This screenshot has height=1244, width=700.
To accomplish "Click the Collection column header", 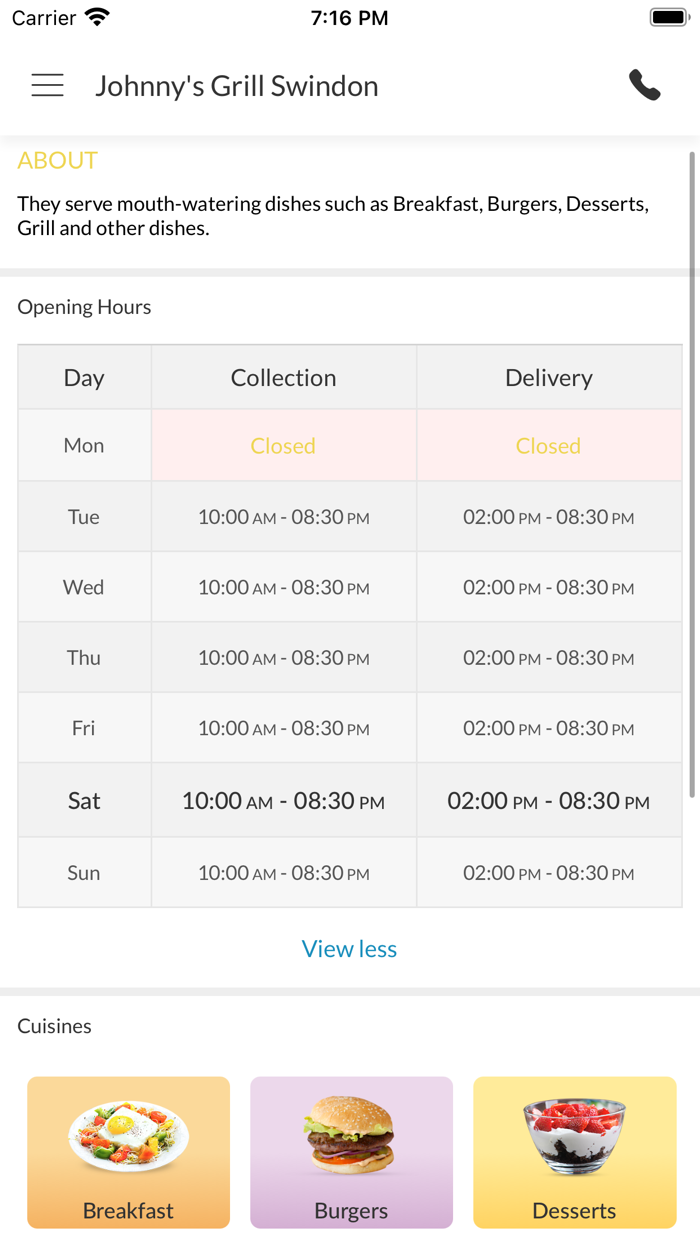I will coord(283,378).
